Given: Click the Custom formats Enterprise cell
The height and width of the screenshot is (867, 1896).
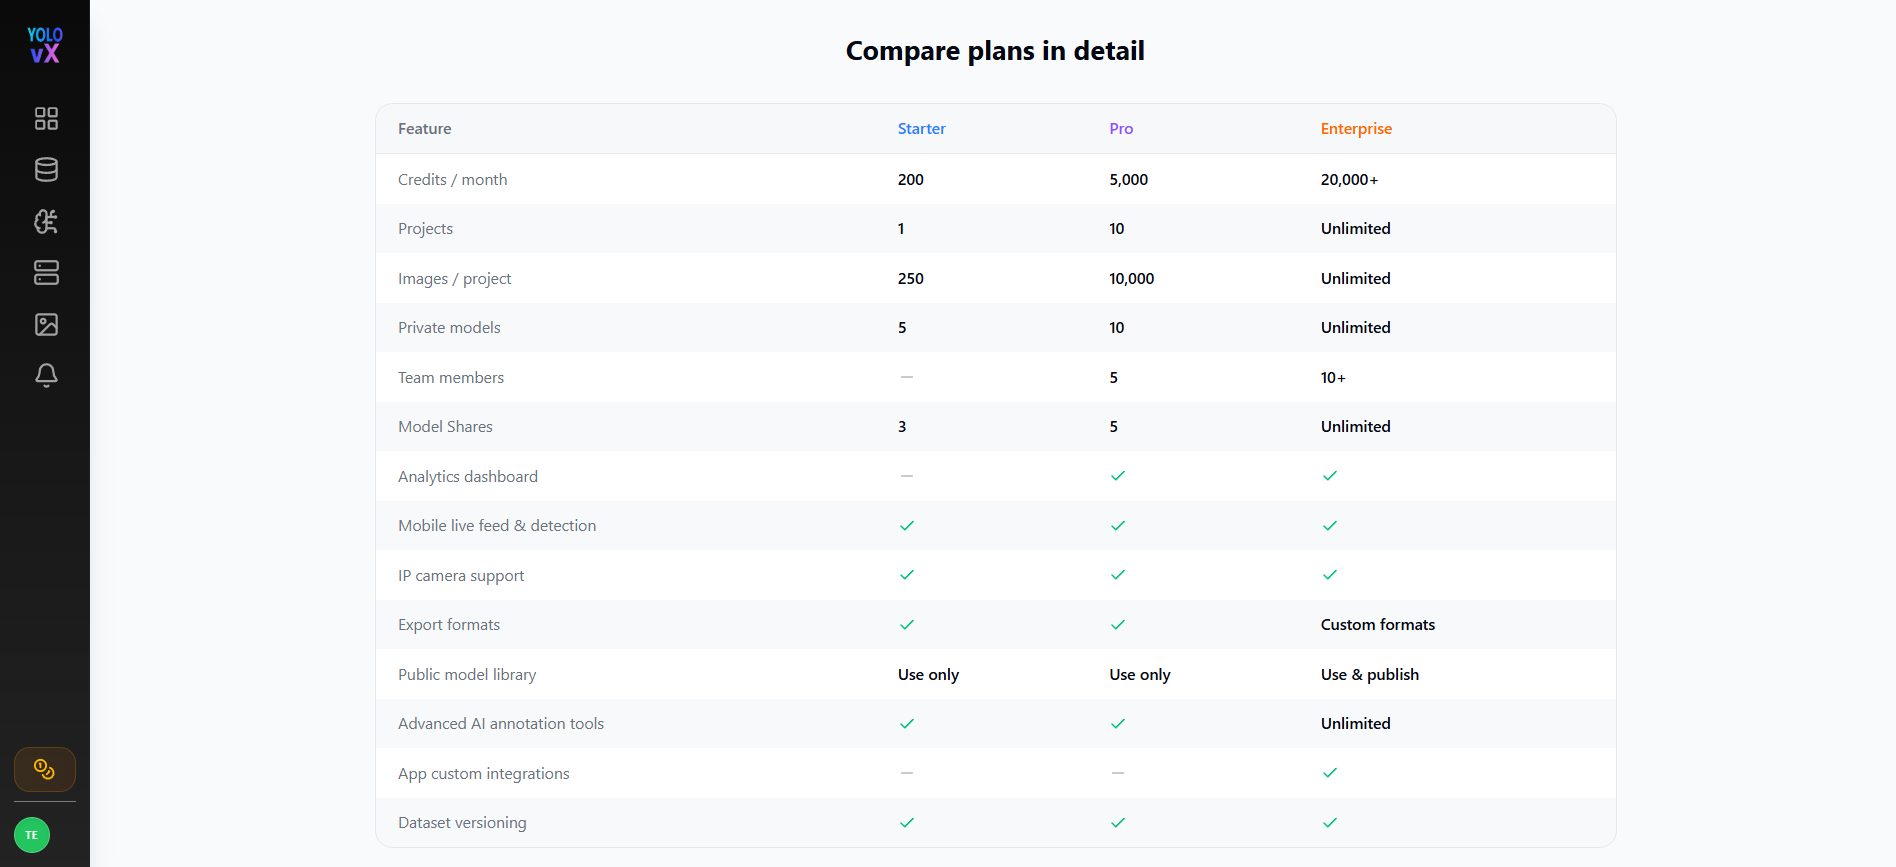Looking at the screenshot, I should pos(1377,625).
